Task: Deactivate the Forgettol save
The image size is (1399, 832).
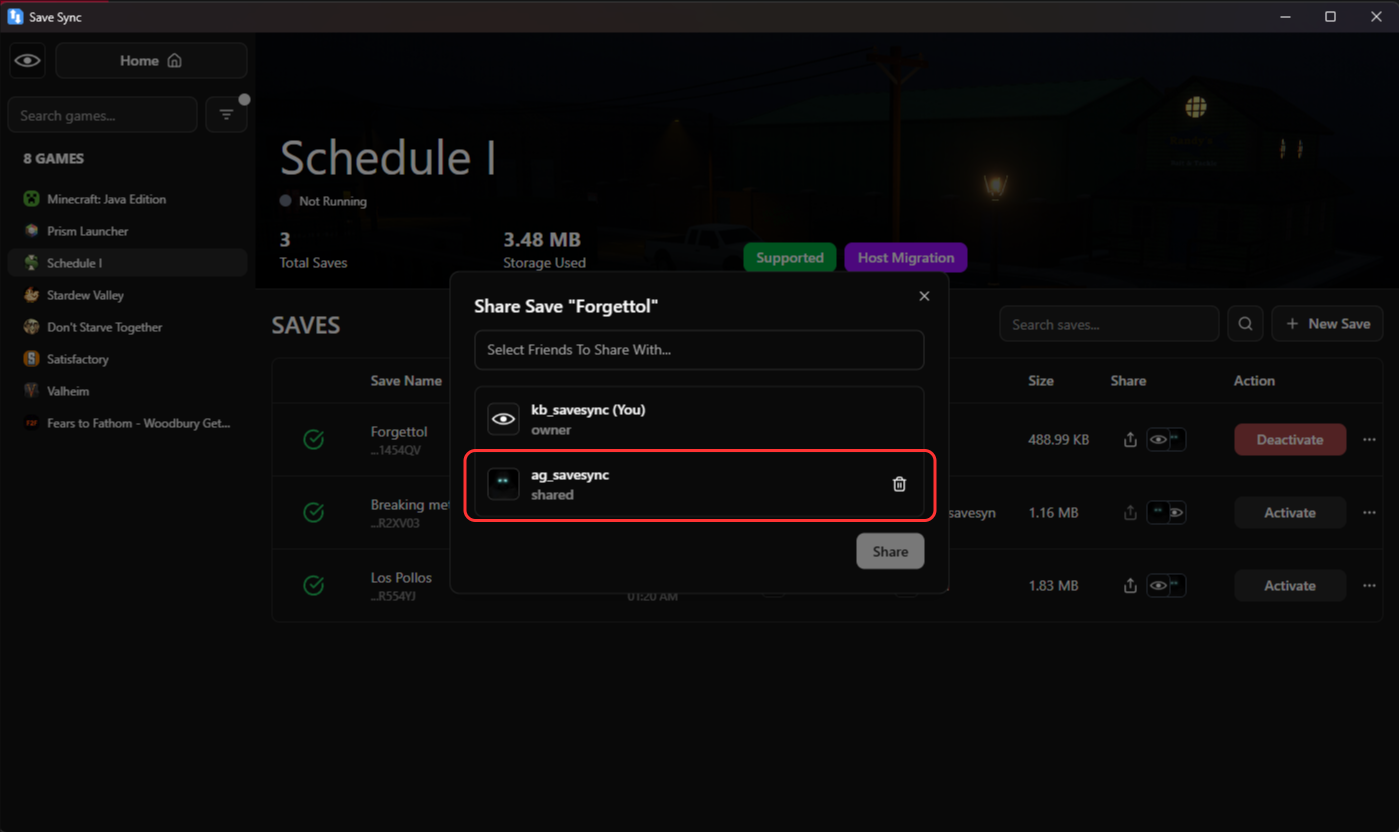Action: 1290,439
